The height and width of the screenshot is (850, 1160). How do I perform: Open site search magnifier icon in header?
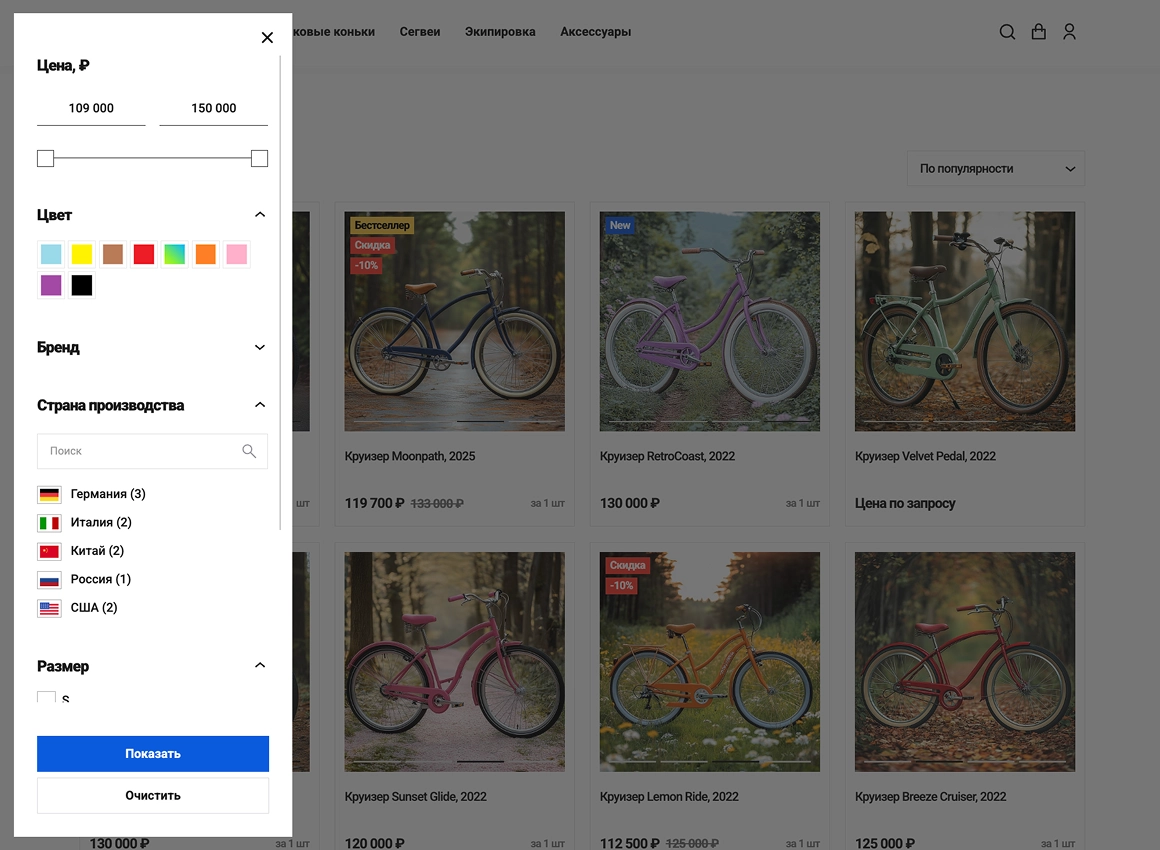(x=1007, y=32)
